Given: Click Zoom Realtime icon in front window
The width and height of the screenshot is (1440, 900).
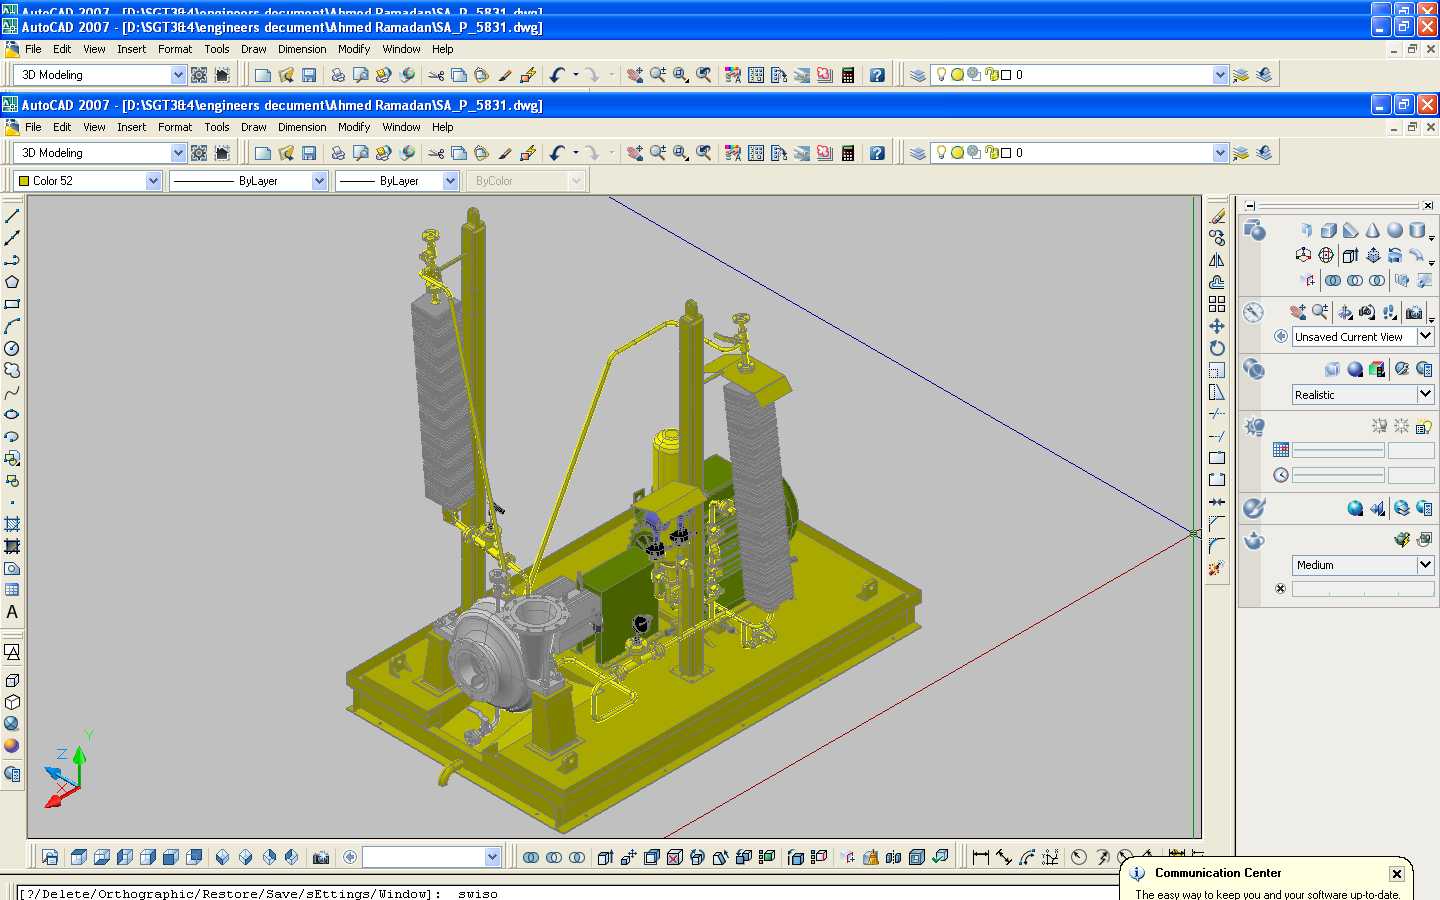Looking at the screenshot, I should click(658, 153).
